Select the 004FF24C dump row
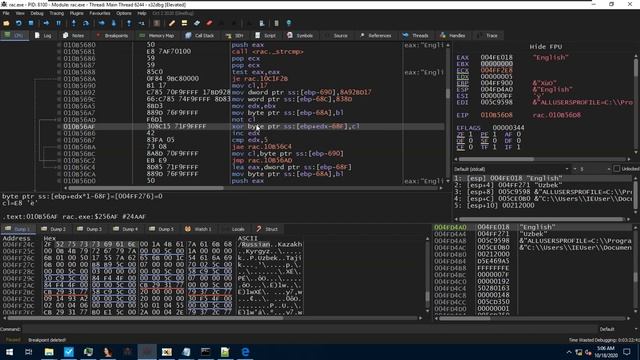This screenshot has width=640, height=360. pyautogui.click(x=153, y=244)
